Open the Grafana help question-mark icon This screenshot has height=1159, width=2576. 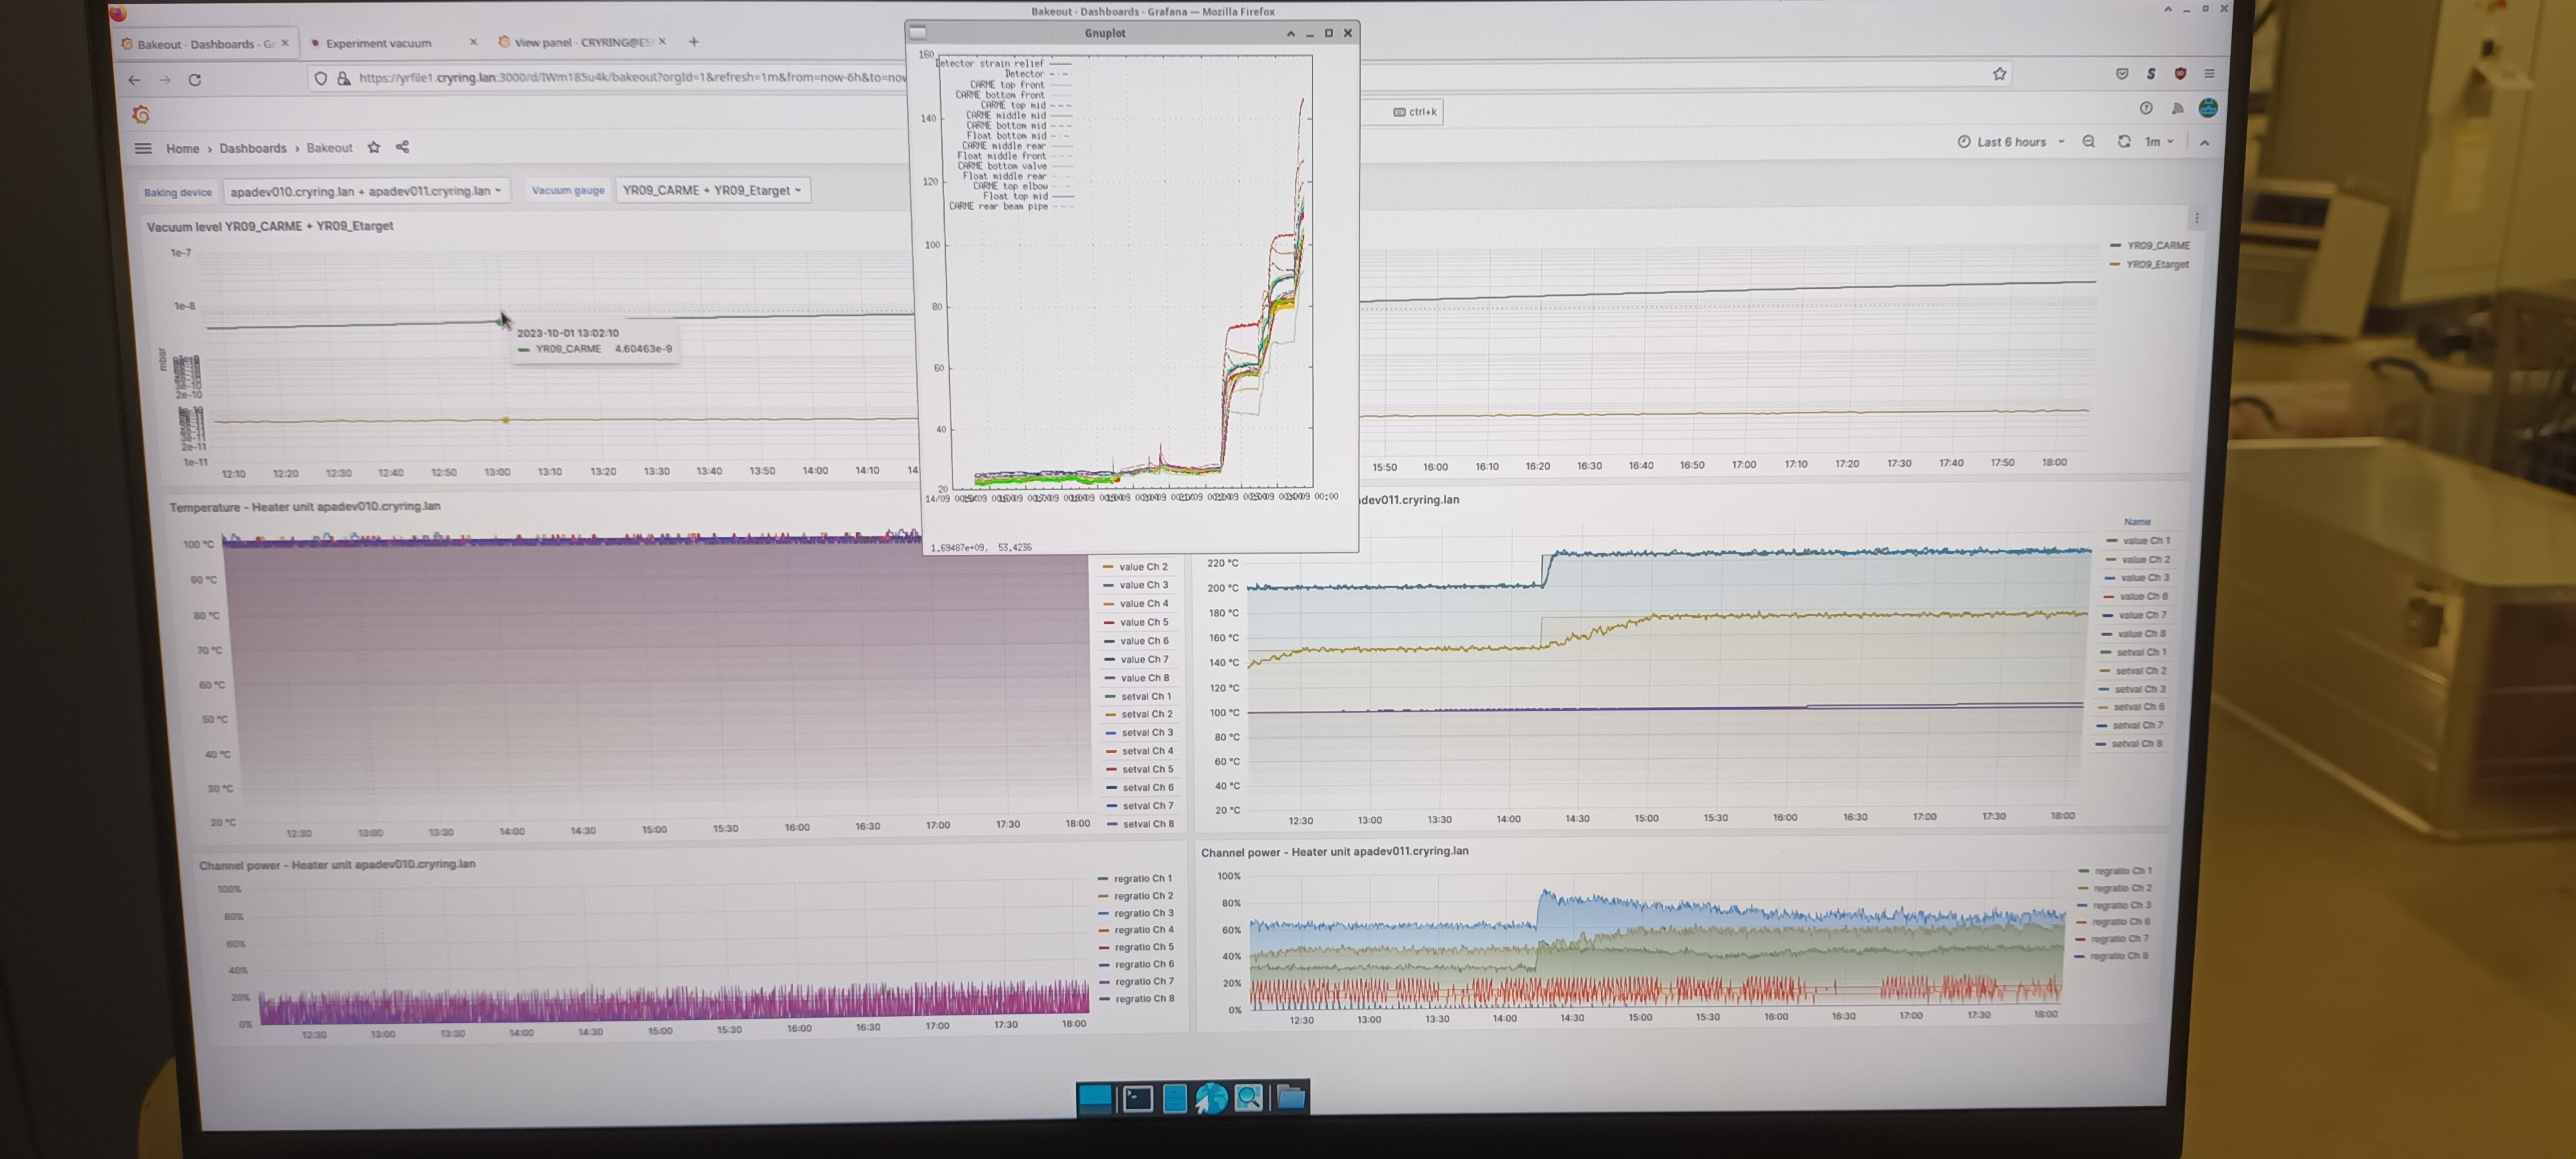2146,108
